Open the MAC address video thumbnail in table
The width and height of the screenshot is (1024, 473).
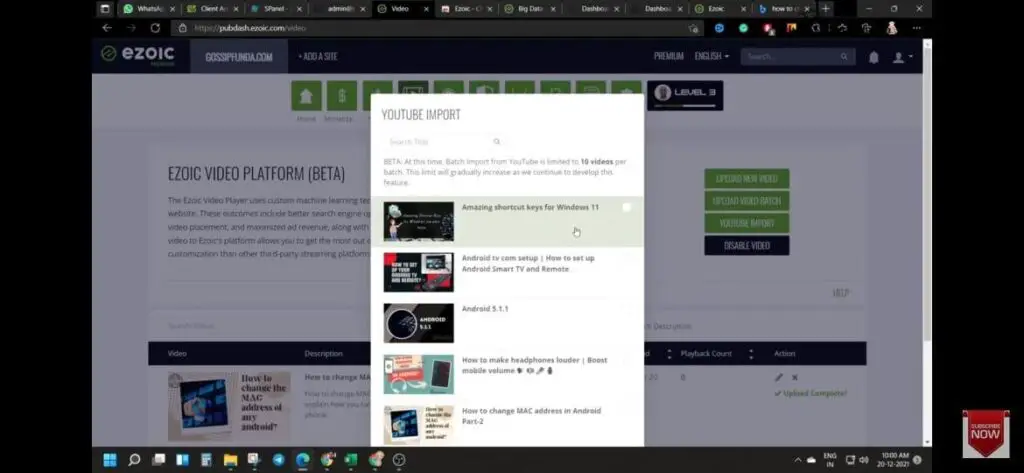pyautogui.click(x=229, y=406)
